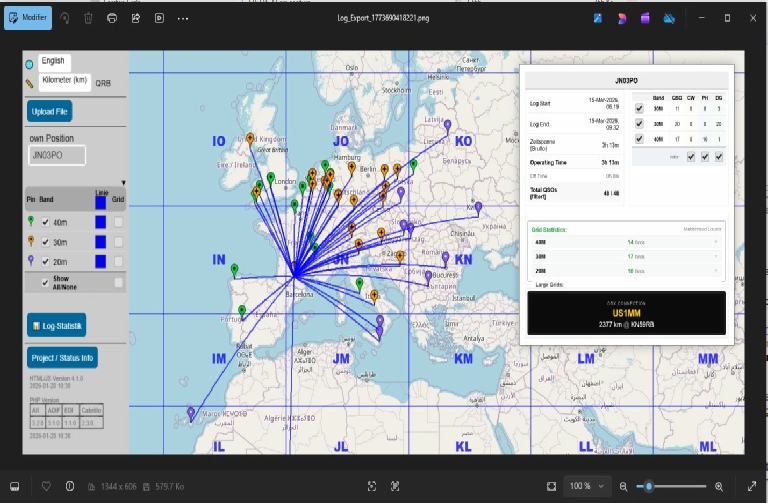This screenshot has width=768, height=503.
Task: Toggle the 40m band checkbox
Action: click(45, 222)
